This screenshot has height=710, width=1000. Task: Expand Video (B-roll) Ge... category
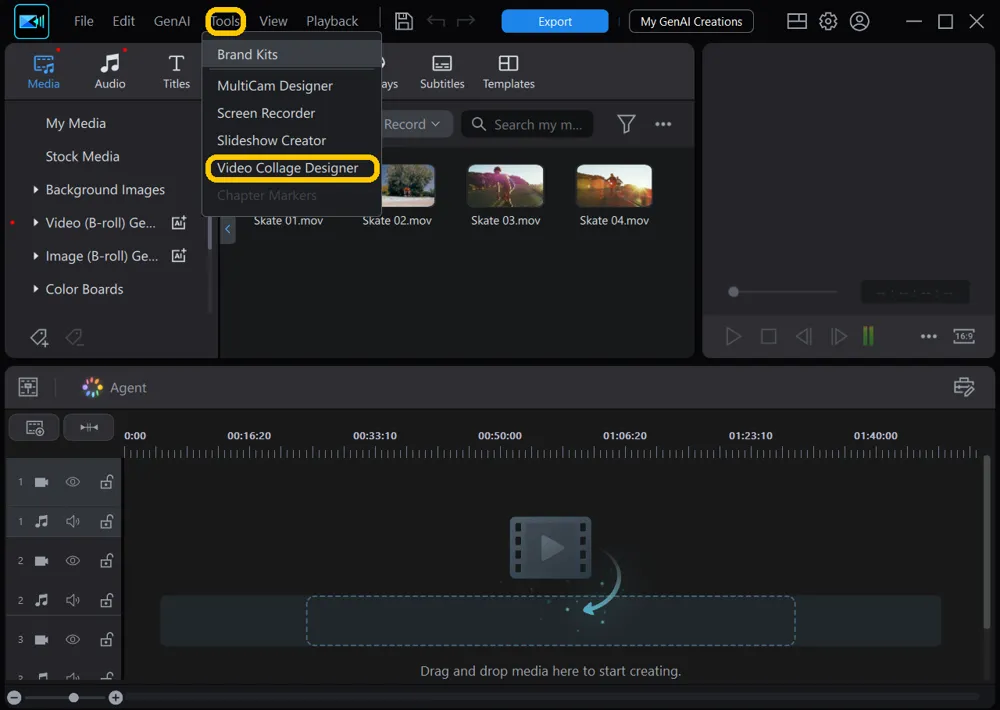click(36, 223)
